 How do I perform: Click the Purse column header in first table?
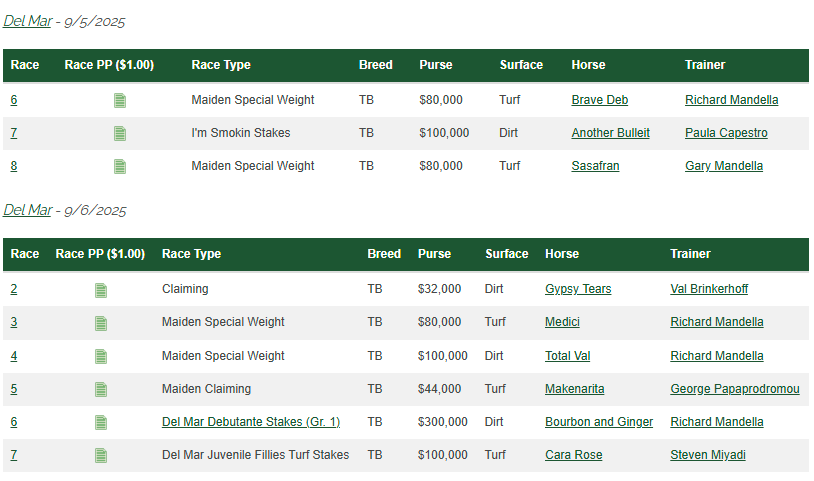pos(436,65)
